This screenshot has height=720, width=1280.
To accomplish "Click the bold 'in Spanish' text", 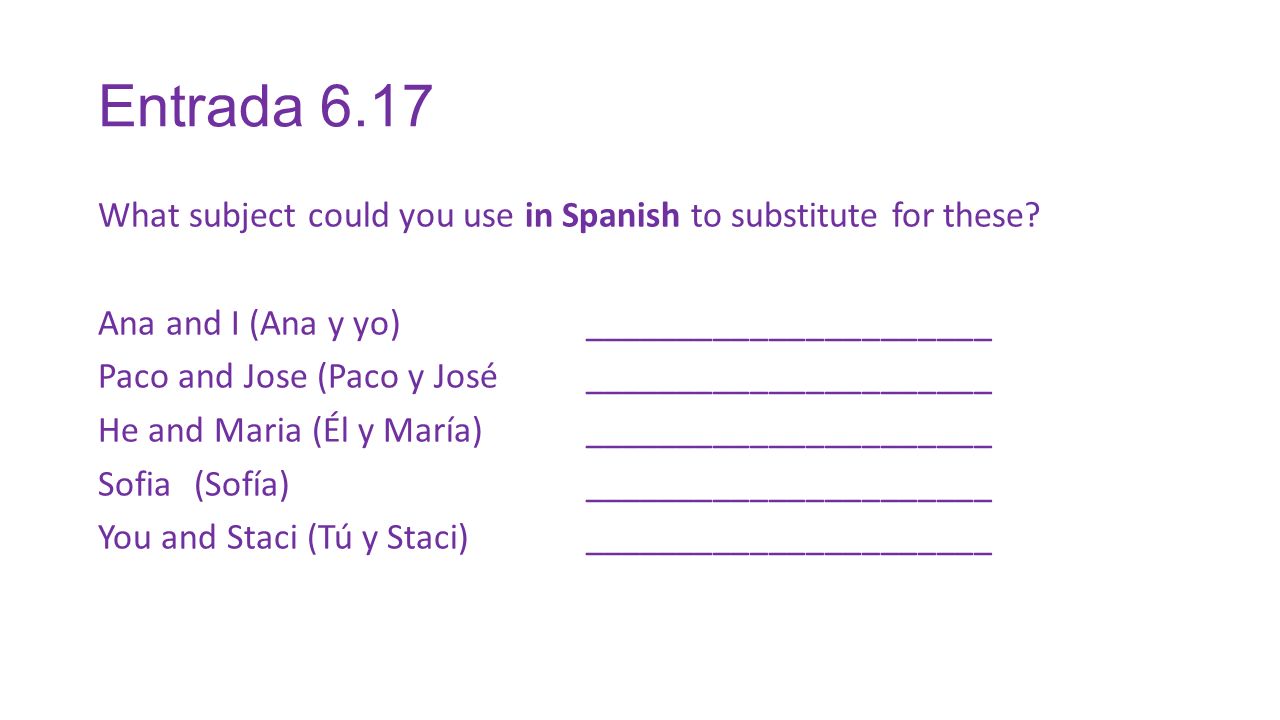I will (x=602, y=216).
